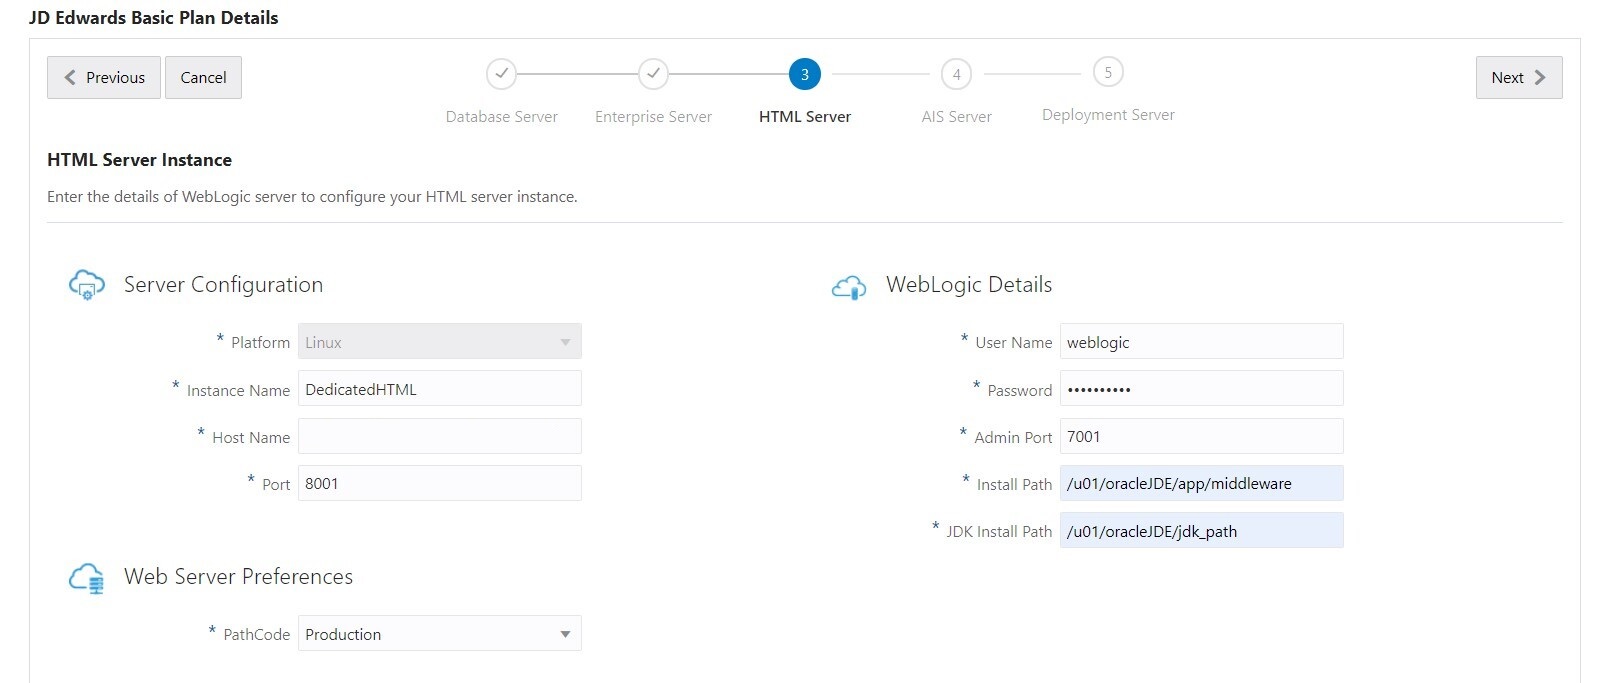Focus the User Name field weblogic
This screenshot has width=1603, height=683.
(1202, 341)
